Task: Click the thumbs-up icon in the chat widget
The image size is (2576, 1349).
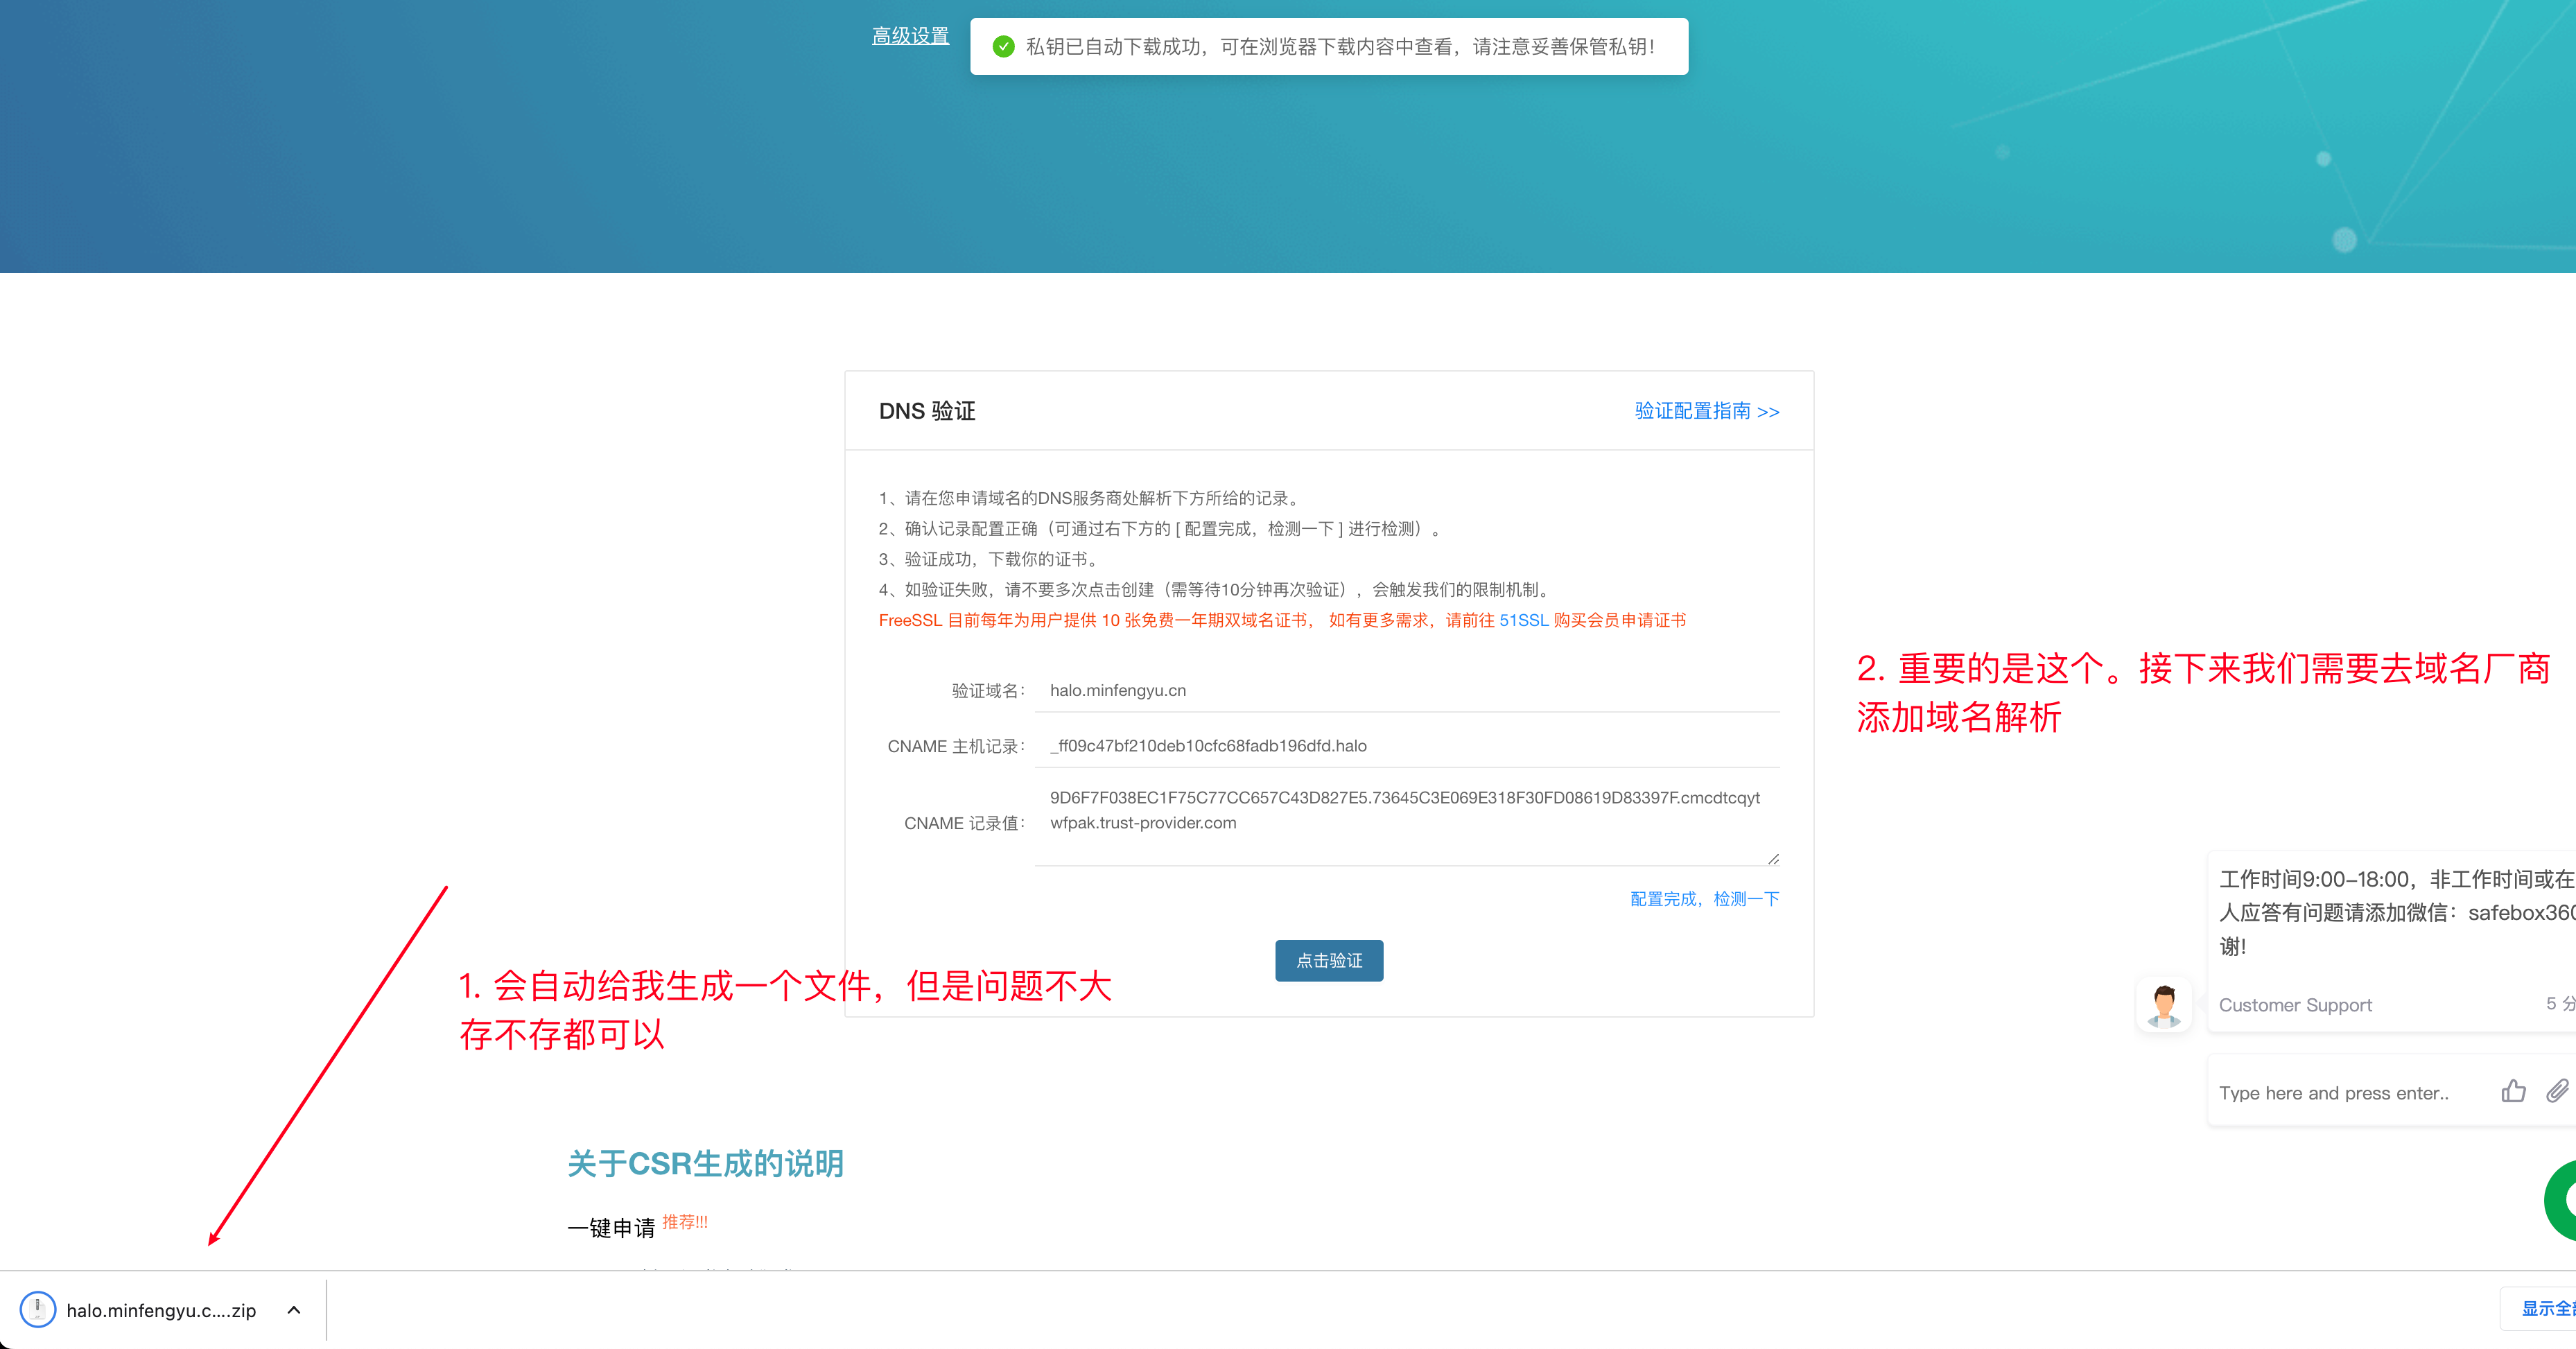Action: click(2516, 1091)
